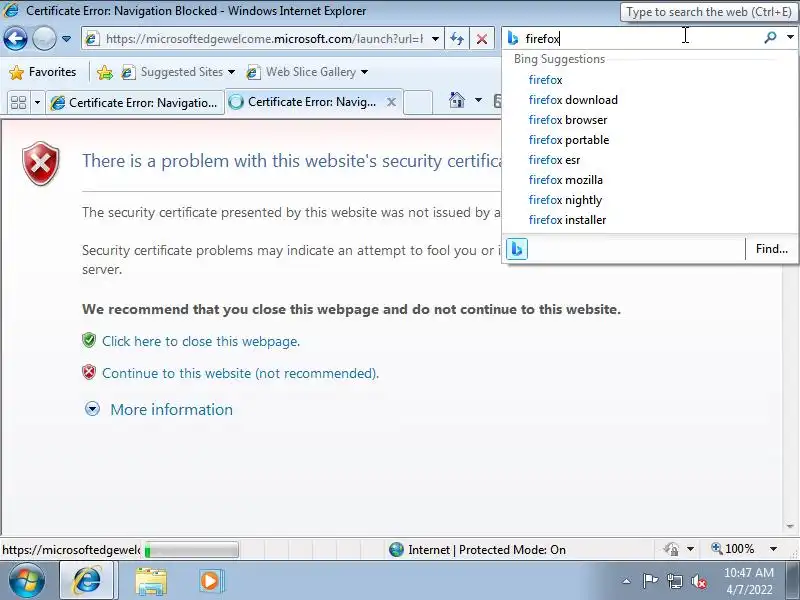Click the search box containing firefox

click(633, 39)
